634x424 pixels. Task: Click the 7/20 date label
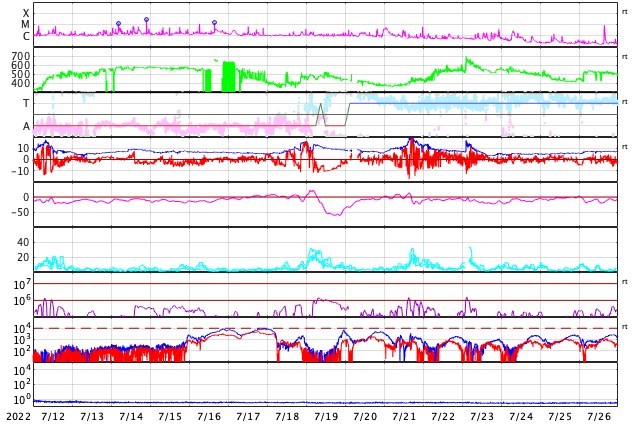pyautogui.click(x=365, y=417)
